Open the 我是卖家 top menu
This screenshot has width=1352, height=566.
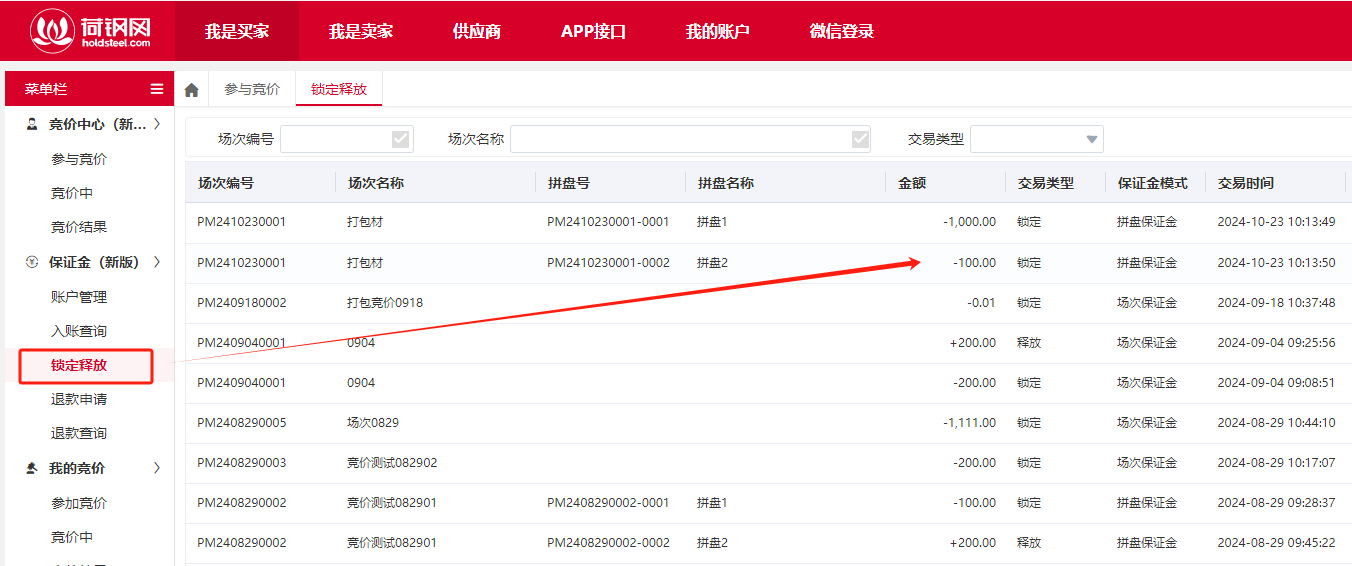[x=361, y=31]
